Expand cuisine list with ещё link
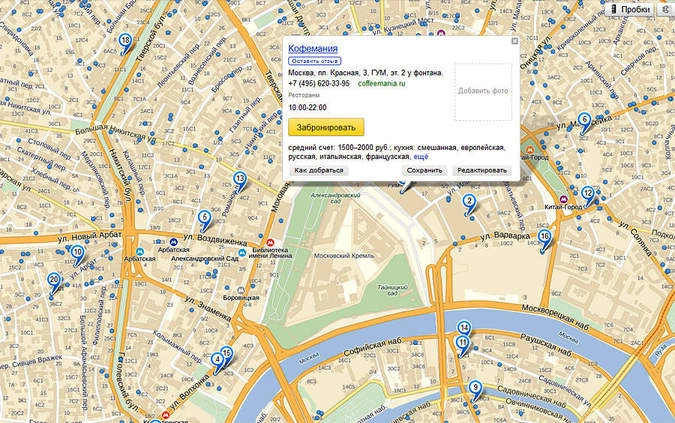This screenshot has height=423, width=675. coord(421,157)
